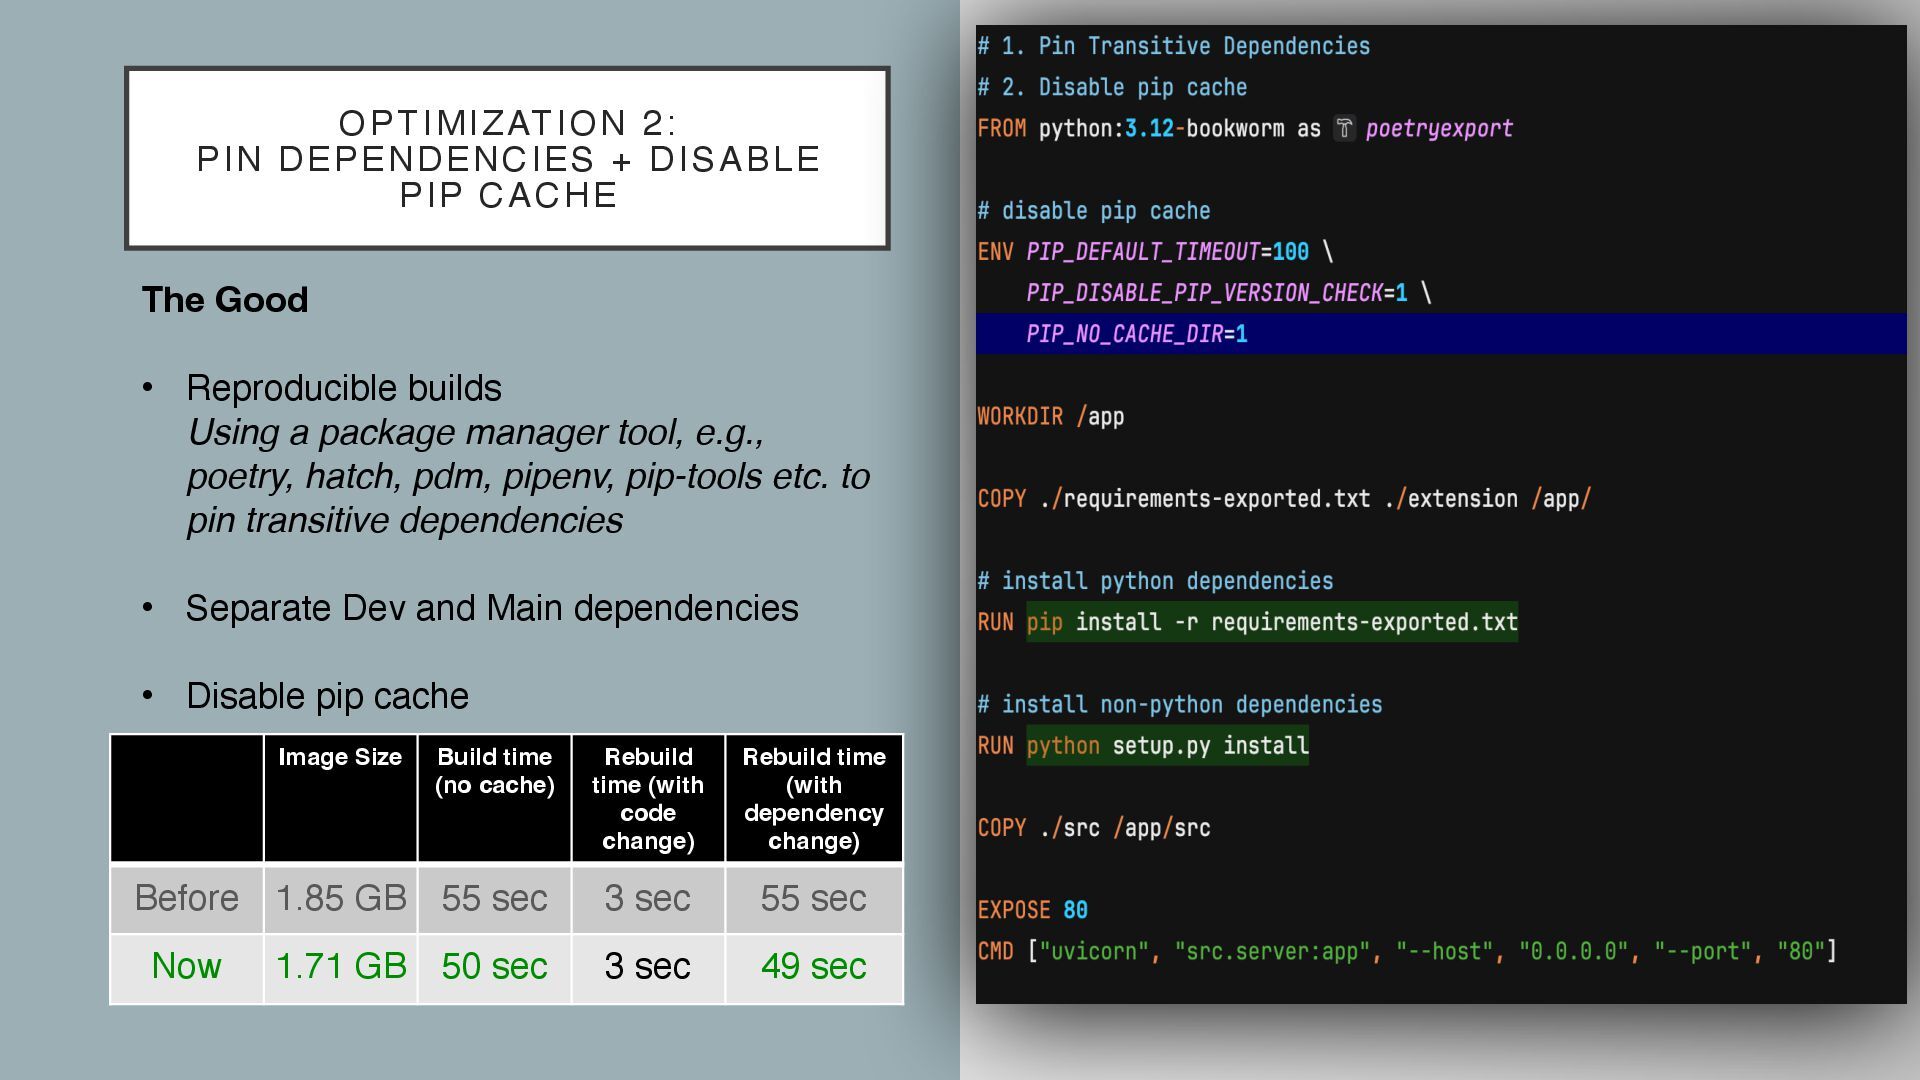Click 'PIP_DEFAULT_TIMEOUT=100' in ENV line
Screen dimensions: 1920x1080
pos(1167,252)
